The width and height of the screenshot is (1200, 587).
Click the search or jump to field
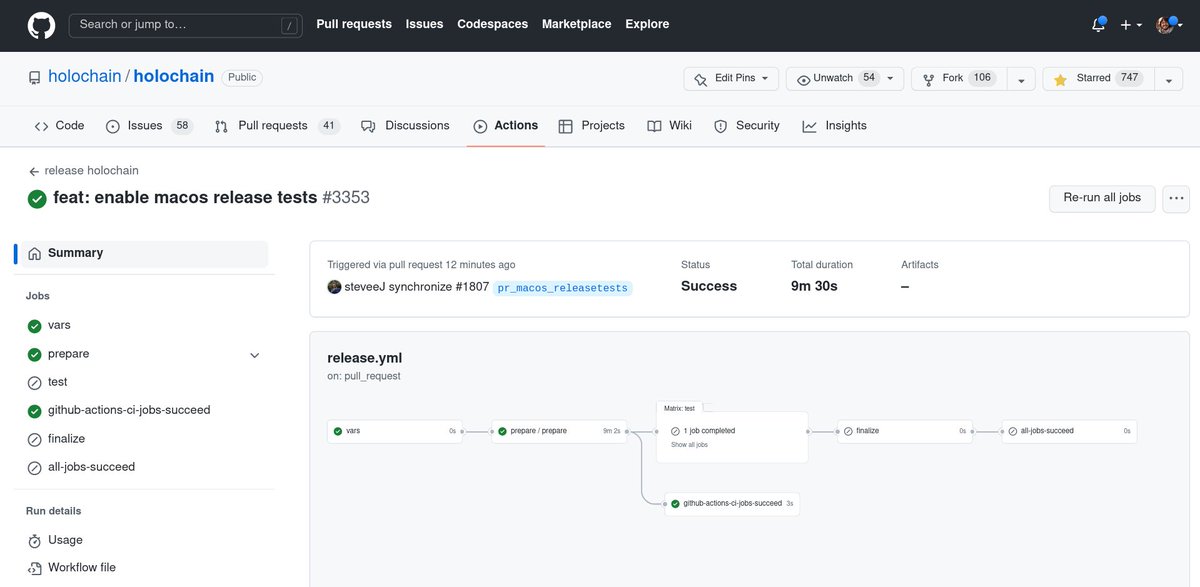(186, 25)
